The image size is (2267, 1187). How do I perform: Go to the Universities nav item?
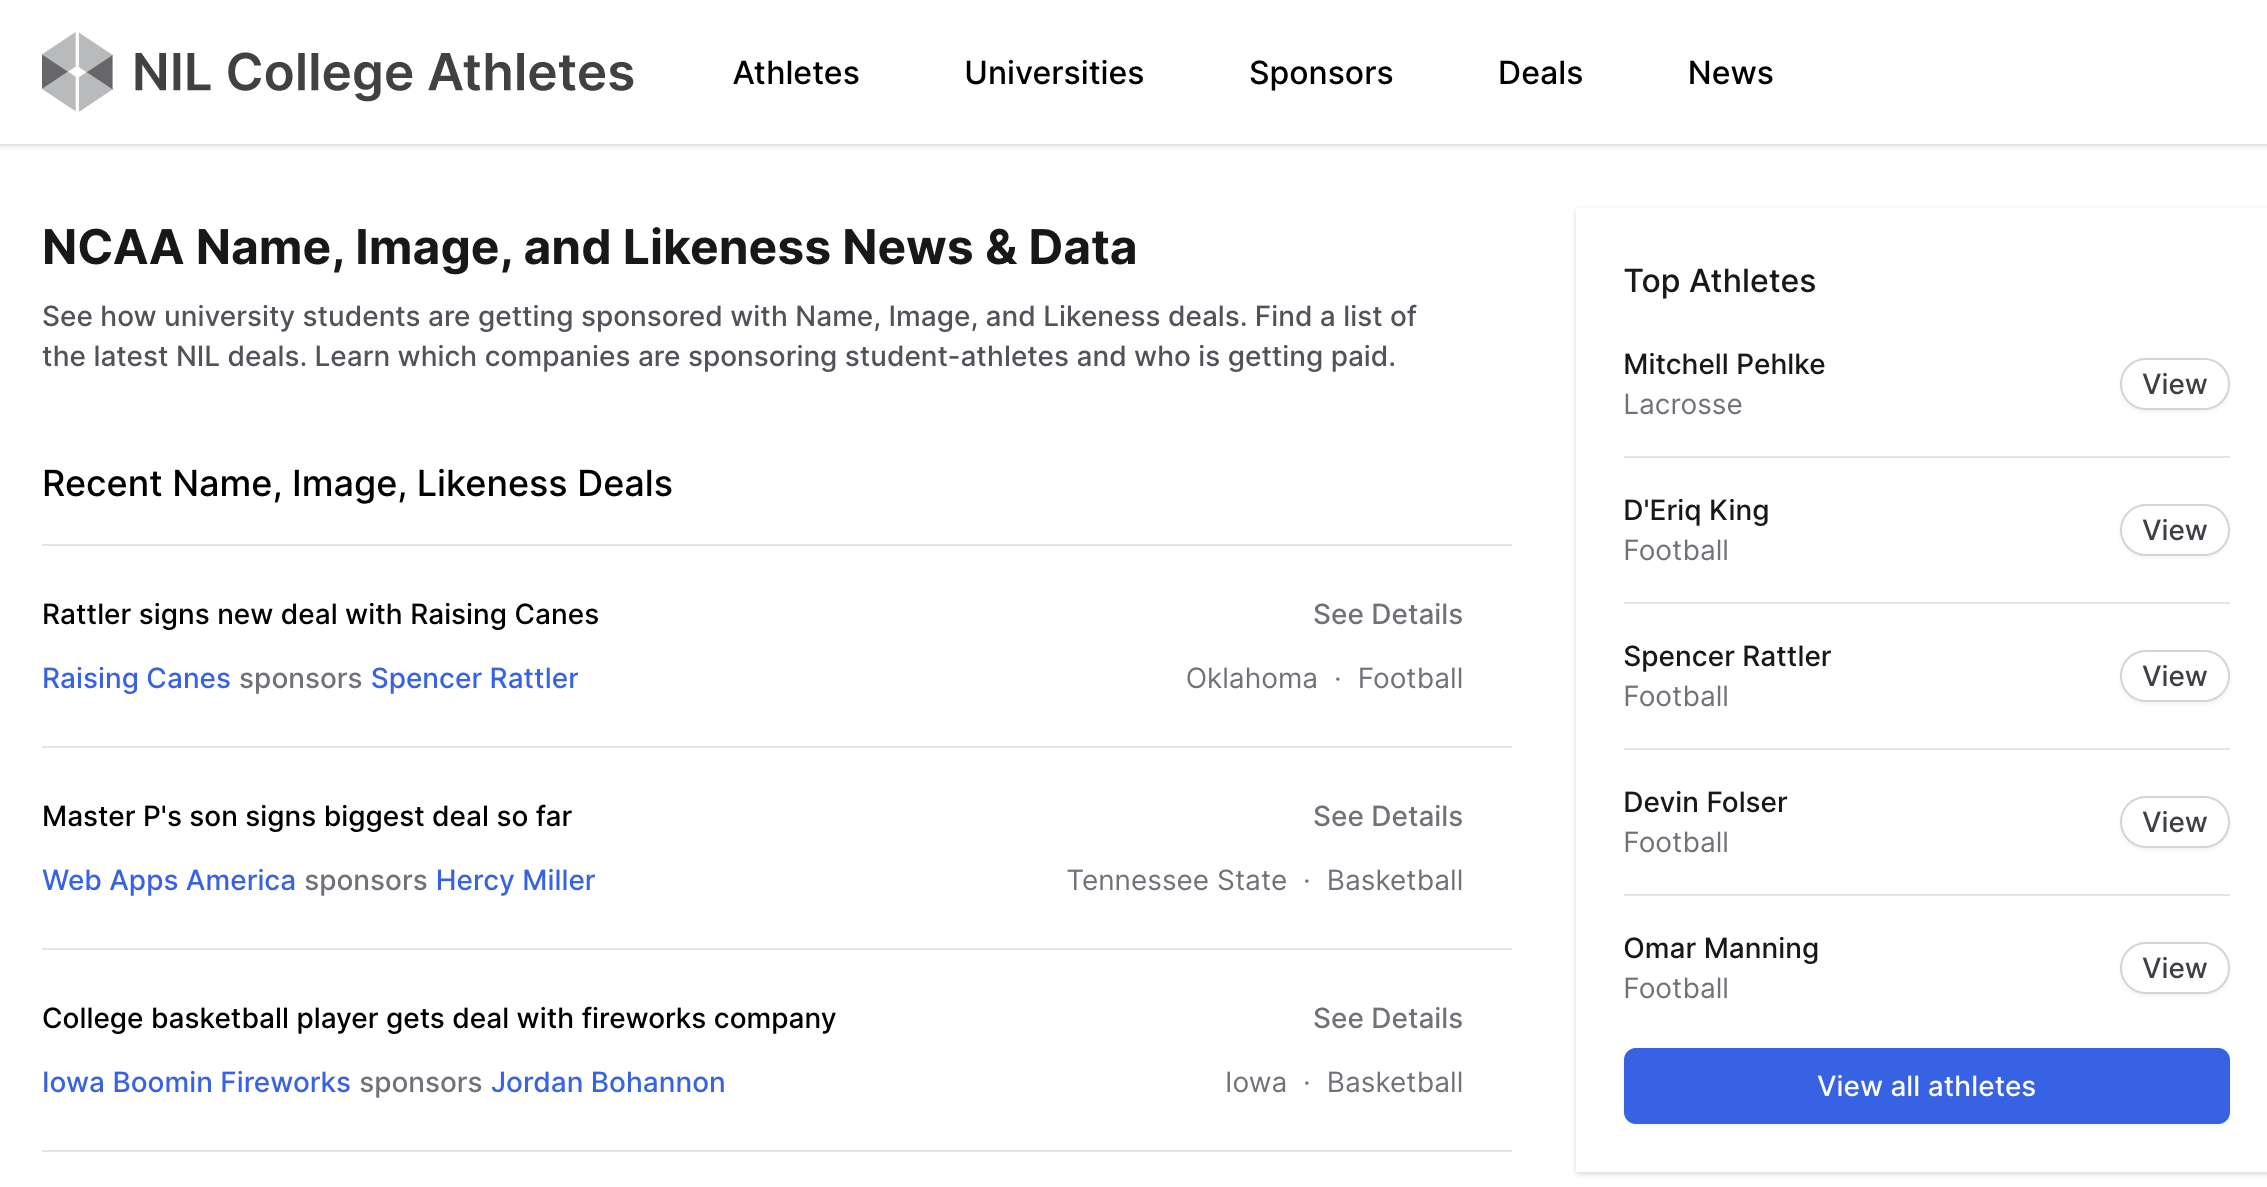point(1053,73)
